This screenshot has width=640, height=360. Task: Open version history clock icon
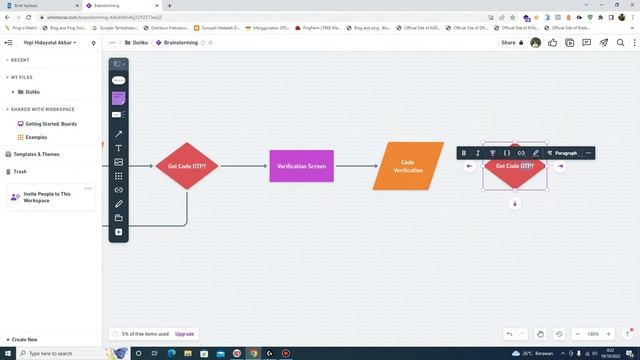(559, 334)
